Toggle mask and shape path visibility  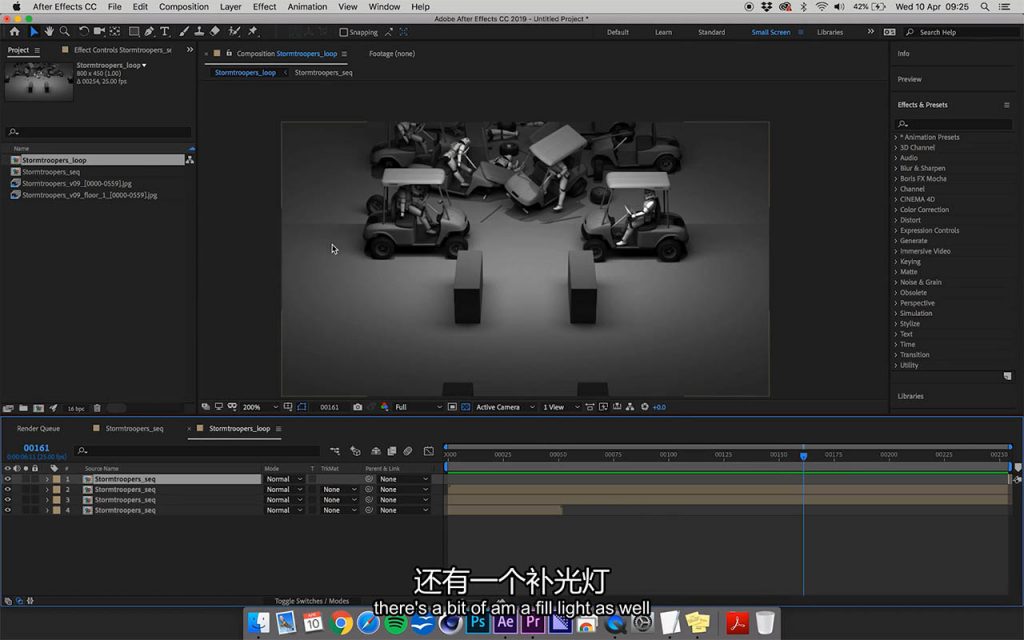click(x=302, y=407)
